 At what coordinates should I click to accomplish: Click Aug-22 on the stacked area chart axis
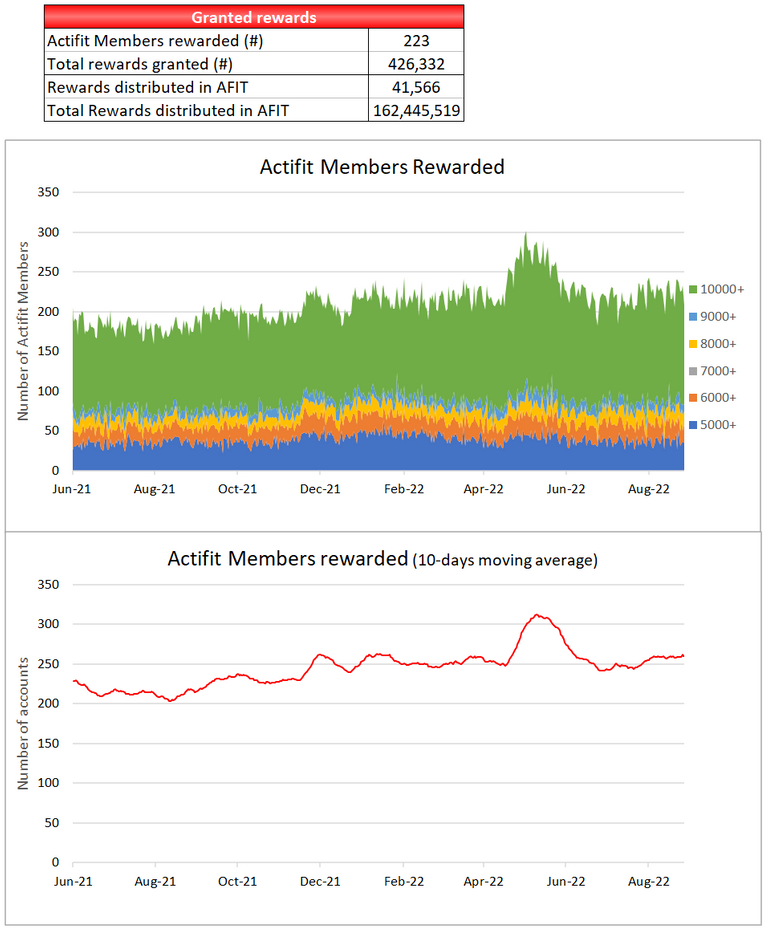[648, 489]
